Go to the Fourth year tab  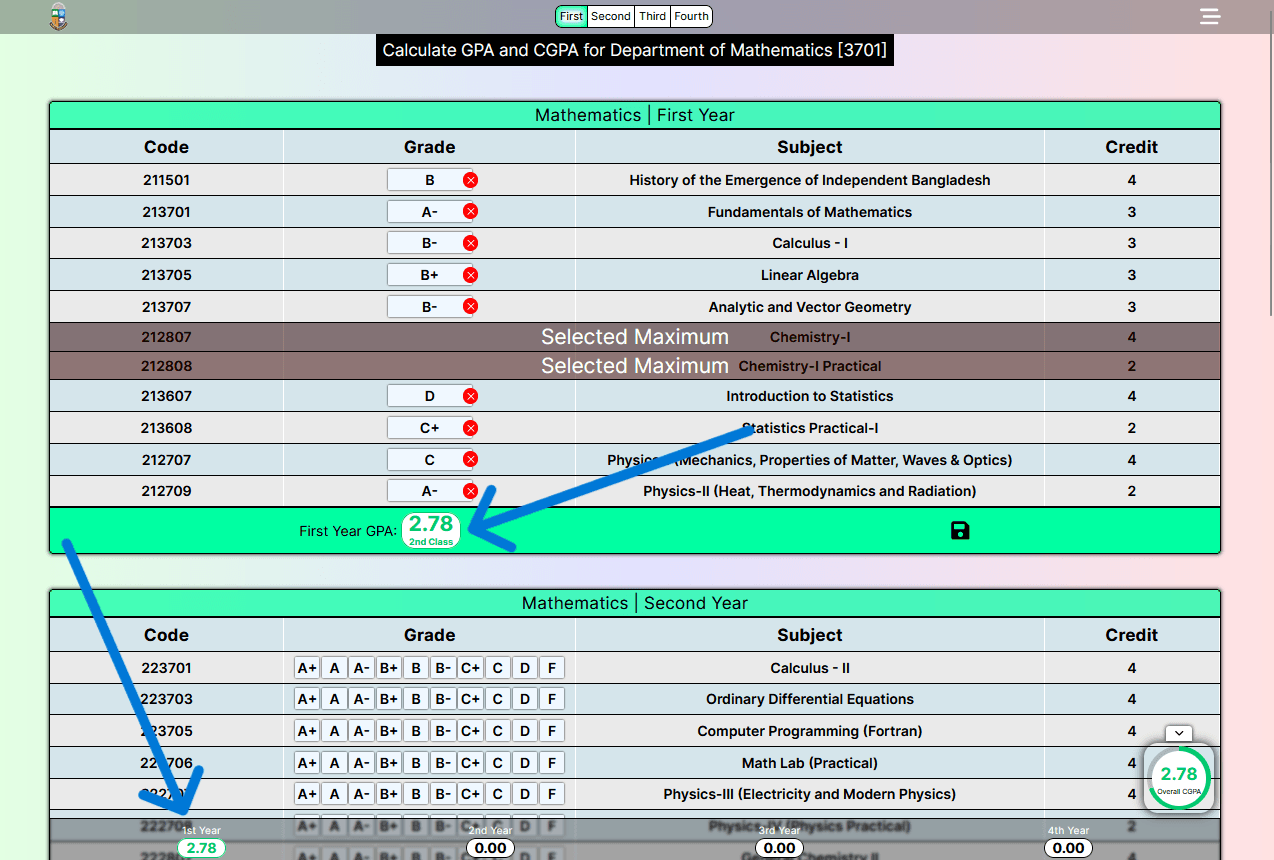(x=691, y=16)
